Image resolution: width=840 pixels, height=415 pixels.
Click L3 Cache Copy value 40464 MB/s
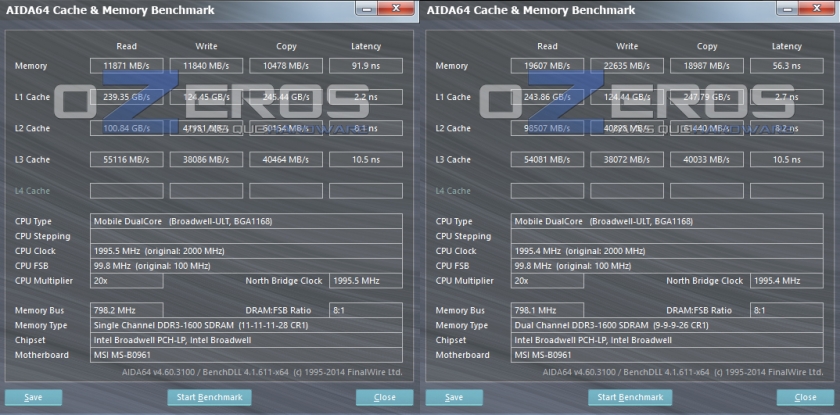(x=286, y=160)
